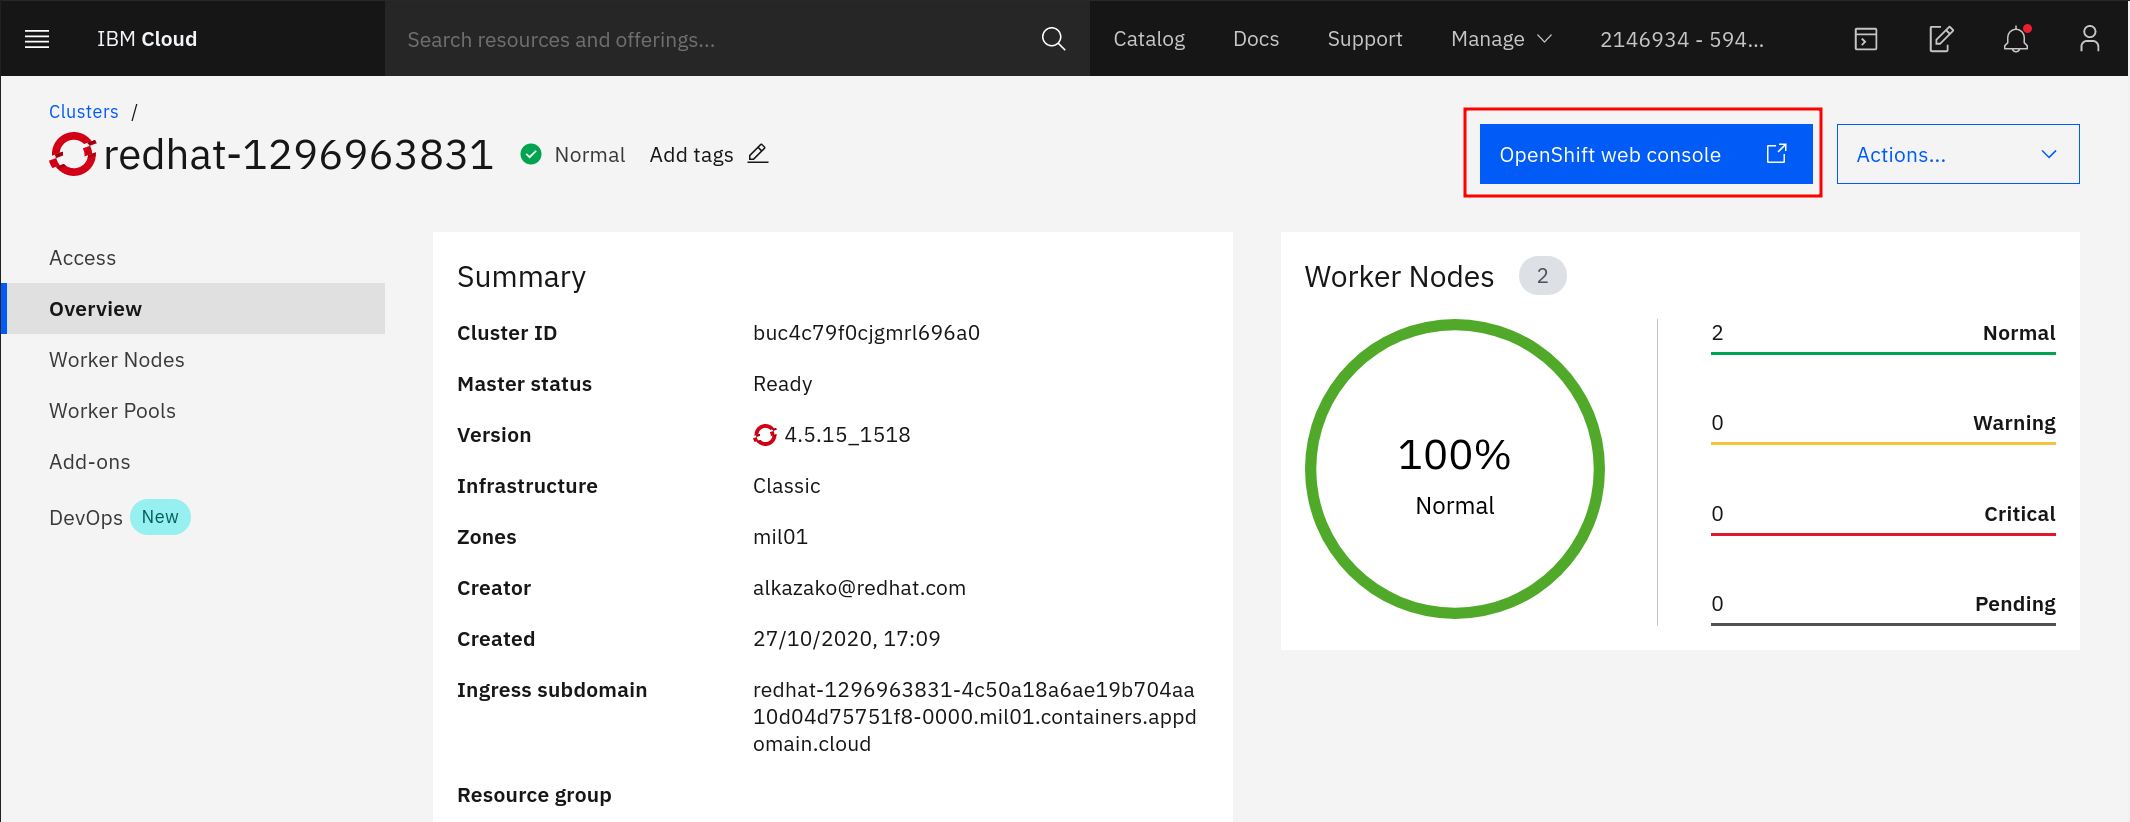Open the DevOps section in sidebar

pyautogui.click(x=86, y=517)
